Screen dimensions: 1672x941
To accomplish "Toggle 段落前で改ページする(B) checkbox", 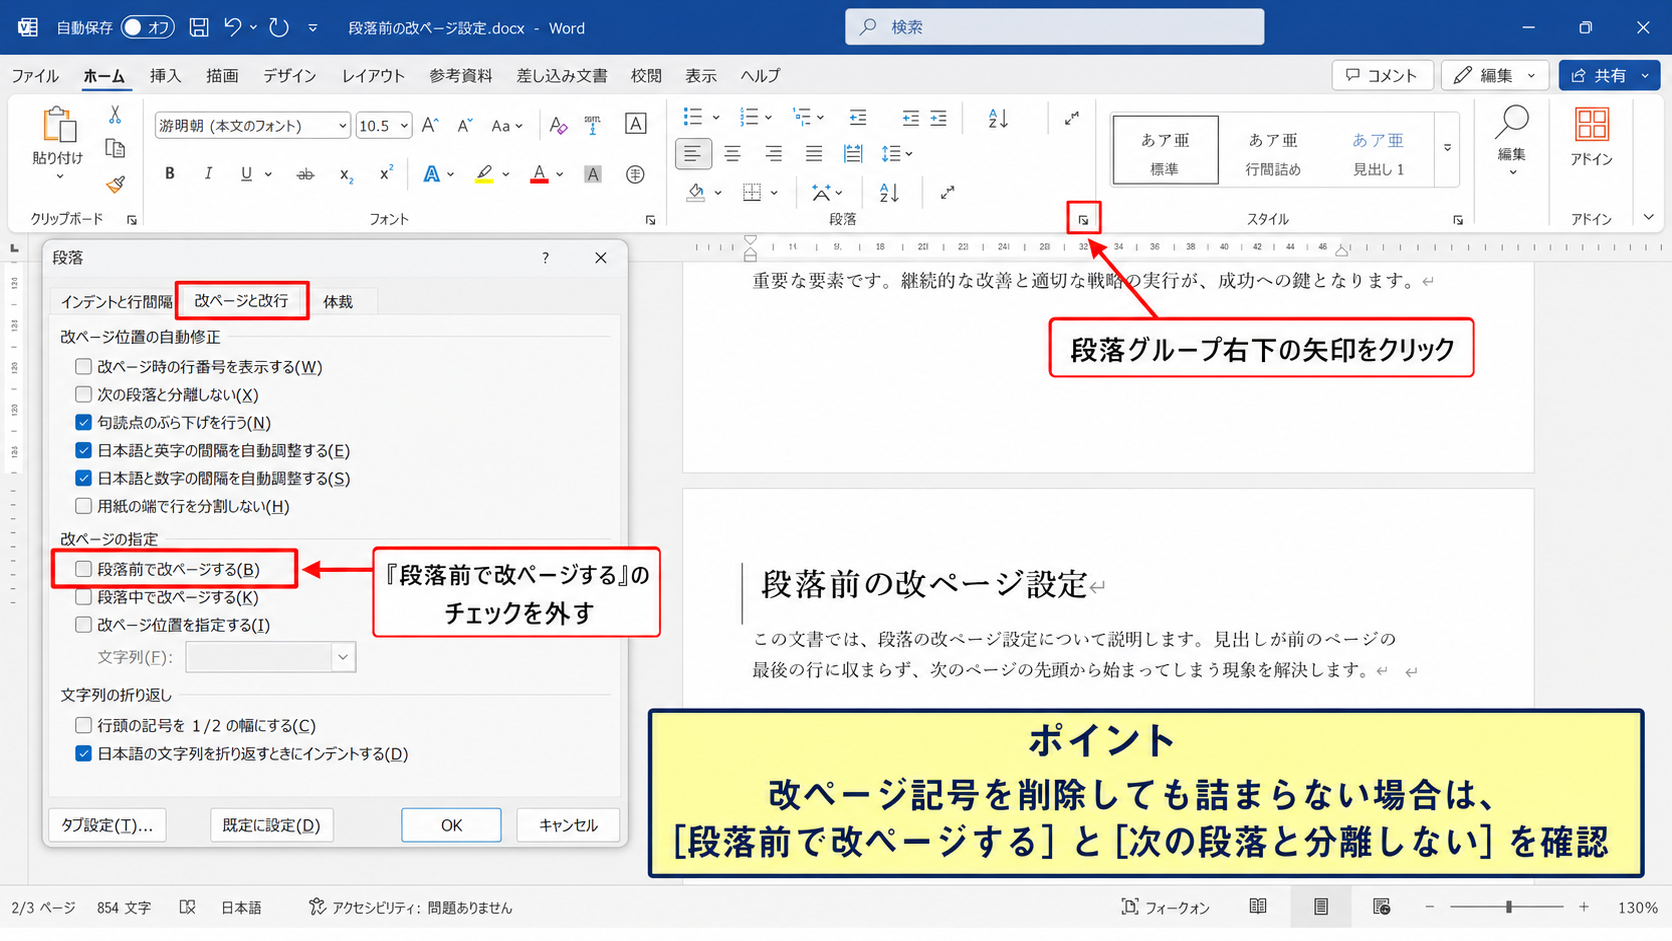I will pyautogui.click(x=83, y=569).
